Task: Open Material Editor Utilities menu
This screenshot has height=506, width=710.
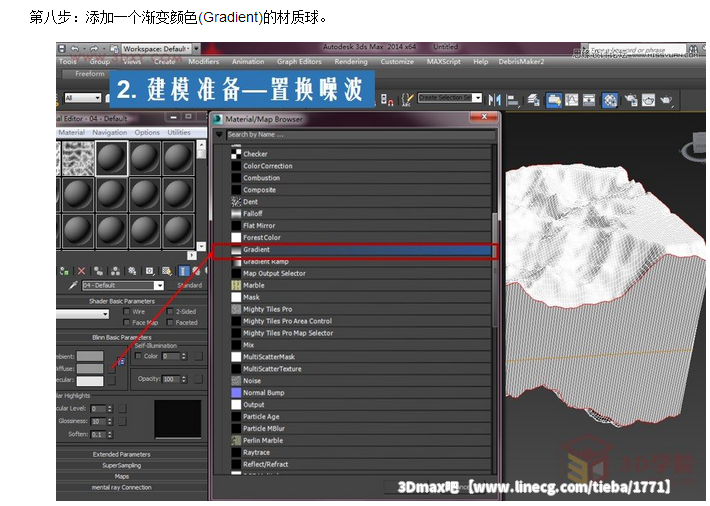Action: pyautogui.click(x=179, y=132)
